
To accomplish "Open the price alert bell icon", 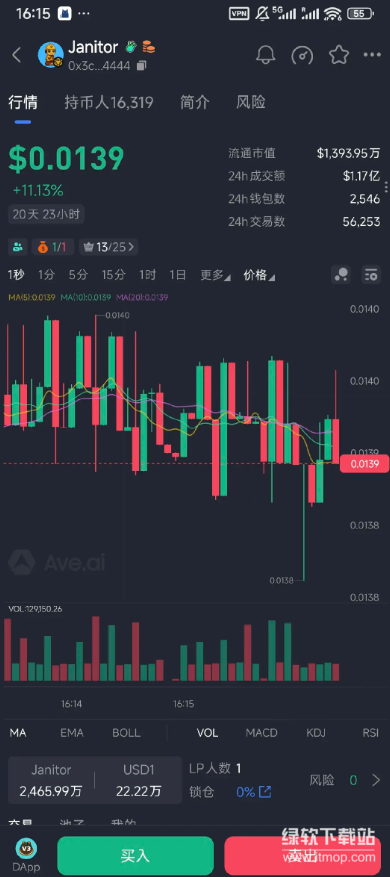I will coord(266,54).
